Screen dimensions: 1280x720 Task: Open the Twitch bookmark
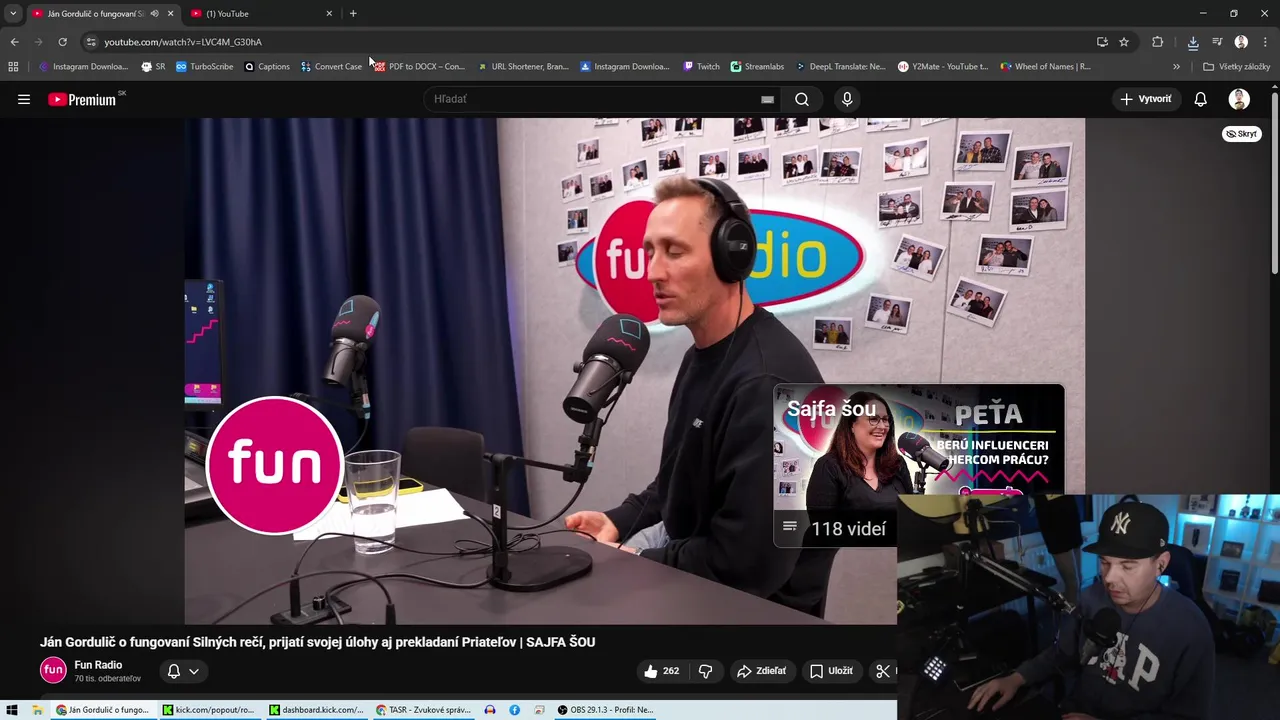(x=701, y=67)
